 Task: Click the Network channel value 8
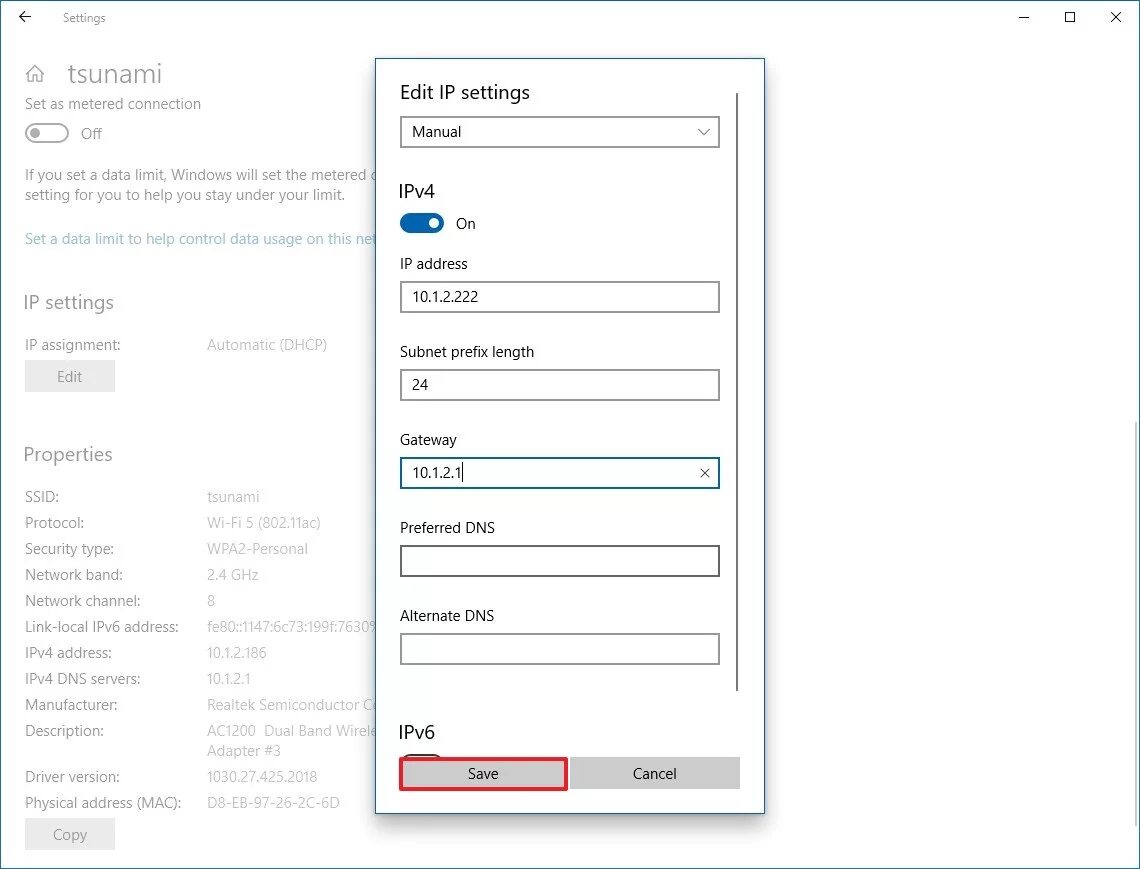coord(211,601)
